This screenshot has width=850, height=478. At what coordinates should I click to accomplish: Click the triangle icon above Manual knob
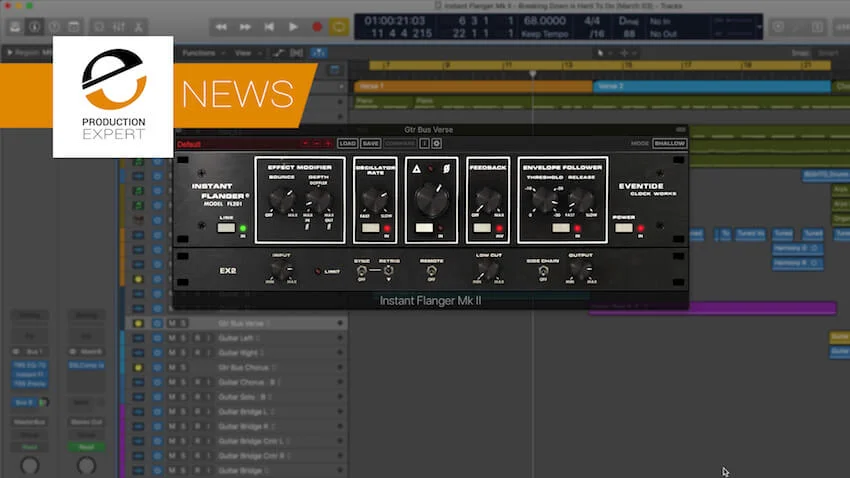(x=416, y=169)
